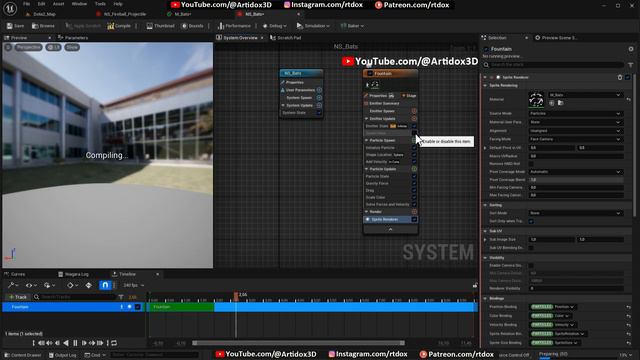Image resolution: width=640 pixels, height=360 pixels.
Task: Click the Show button in viewport
Action: point(72,47)
